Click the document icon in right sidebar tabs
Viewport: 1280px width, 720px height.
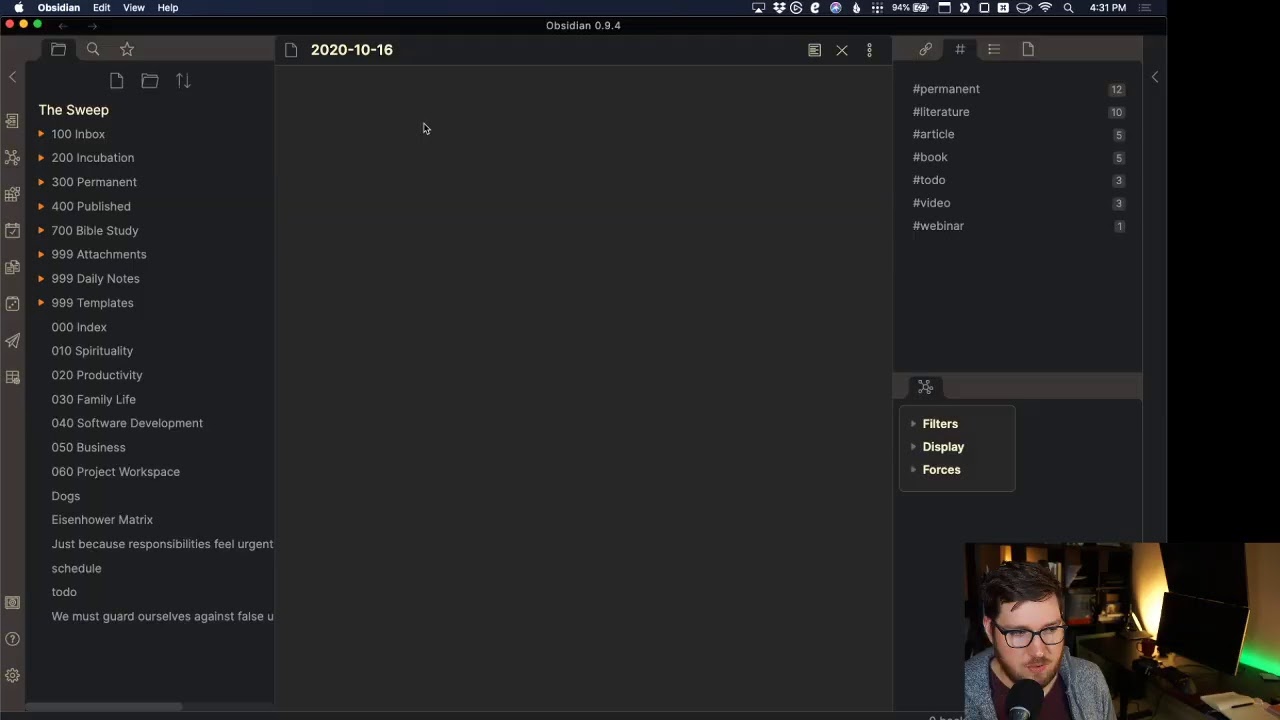tap(1028, 49)
